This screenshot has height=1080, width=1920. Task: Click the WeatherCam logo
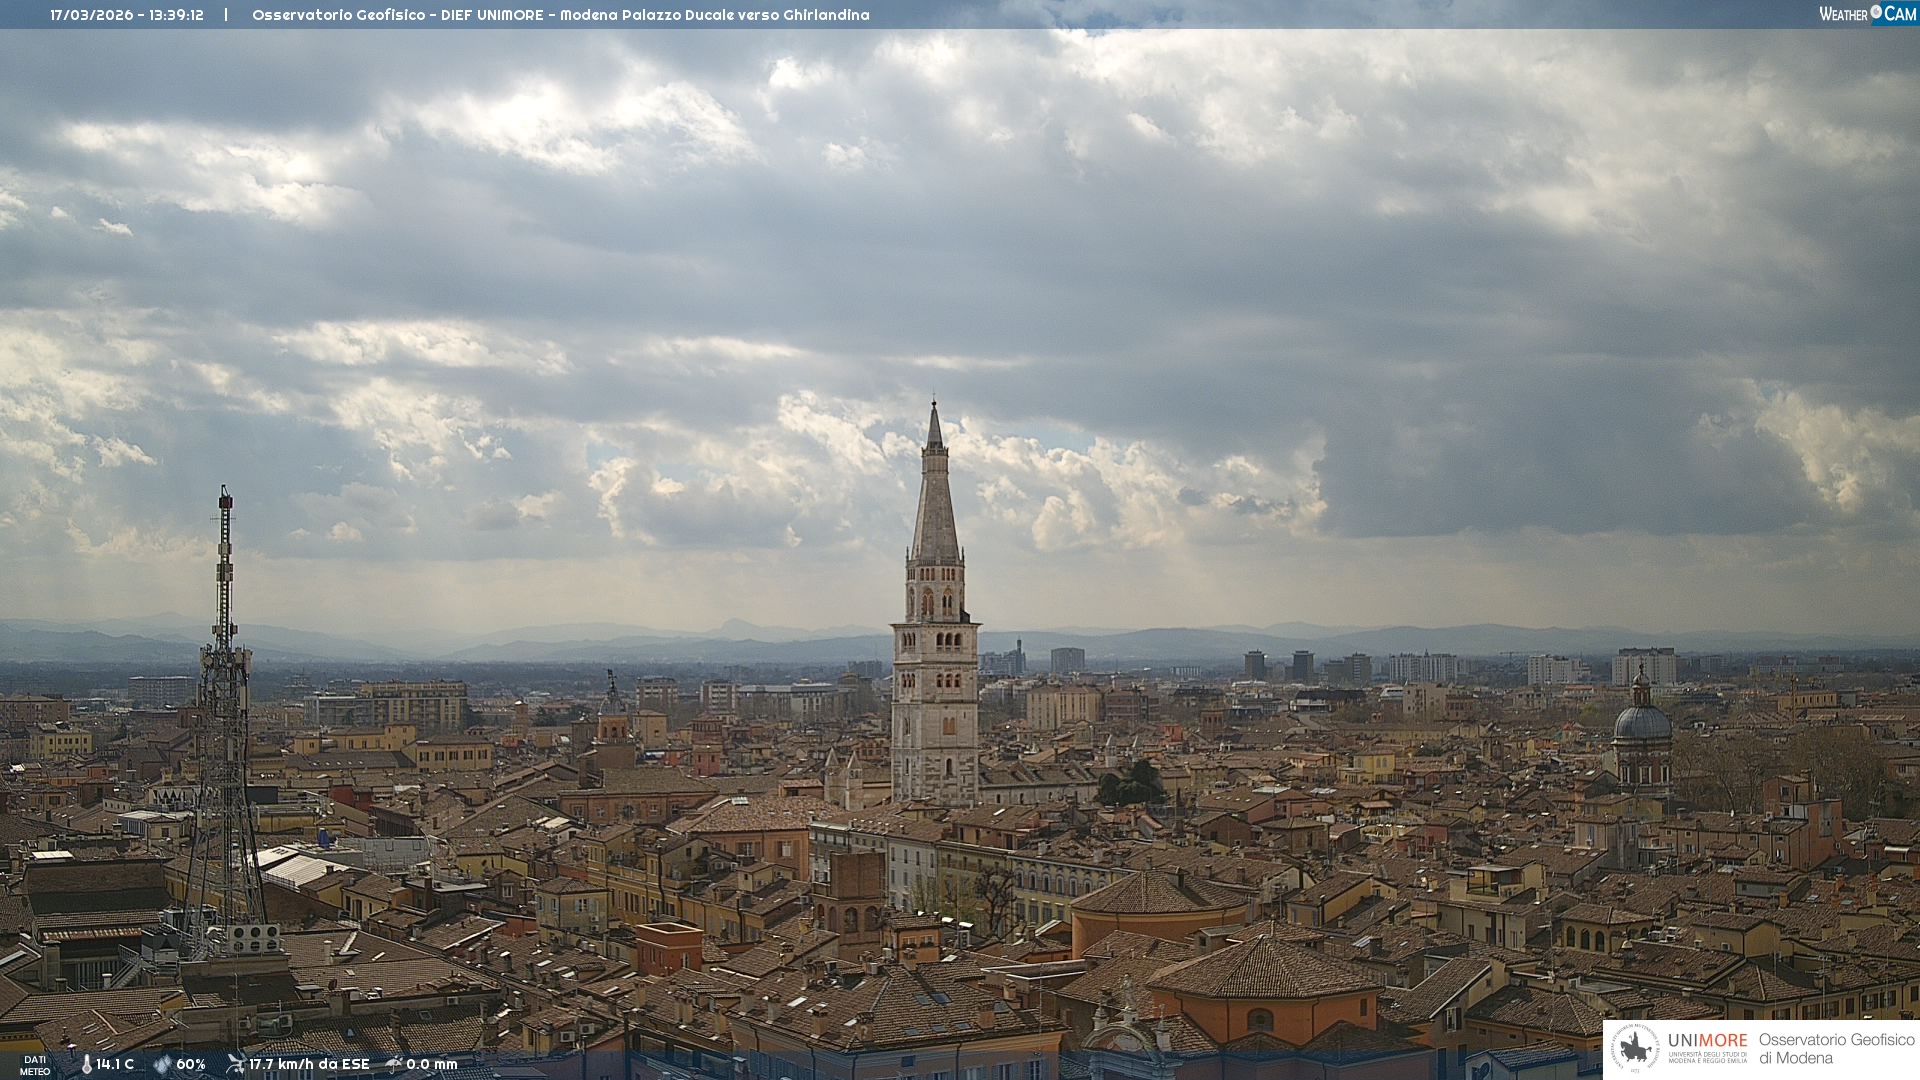pos(1867,14)
